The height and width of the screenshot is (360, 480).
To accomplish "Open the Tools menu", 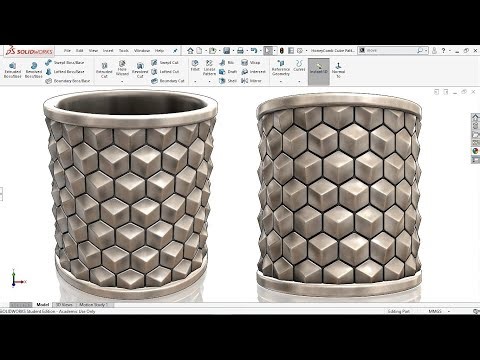I will [124, 51].
